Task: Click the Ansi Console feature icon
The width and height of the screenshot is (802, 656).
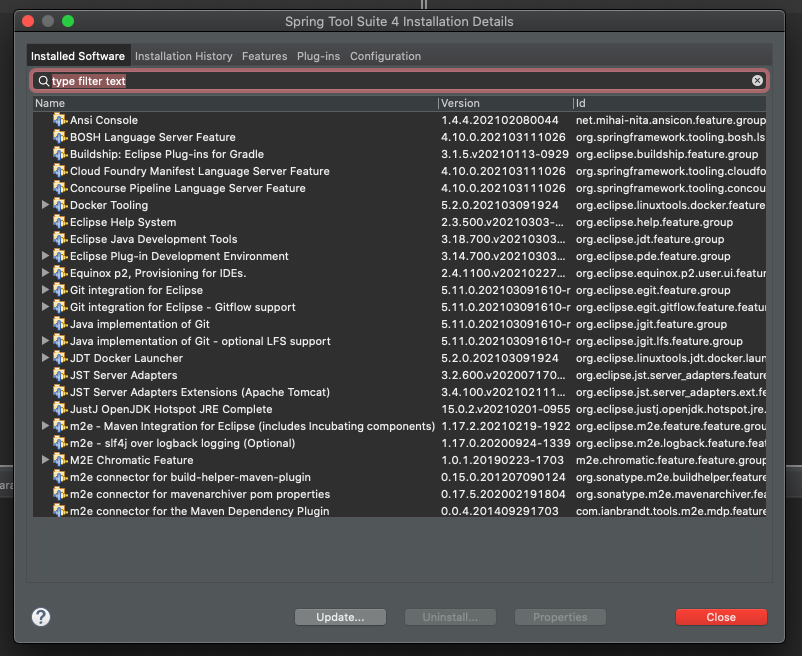Action: [60, 120]
